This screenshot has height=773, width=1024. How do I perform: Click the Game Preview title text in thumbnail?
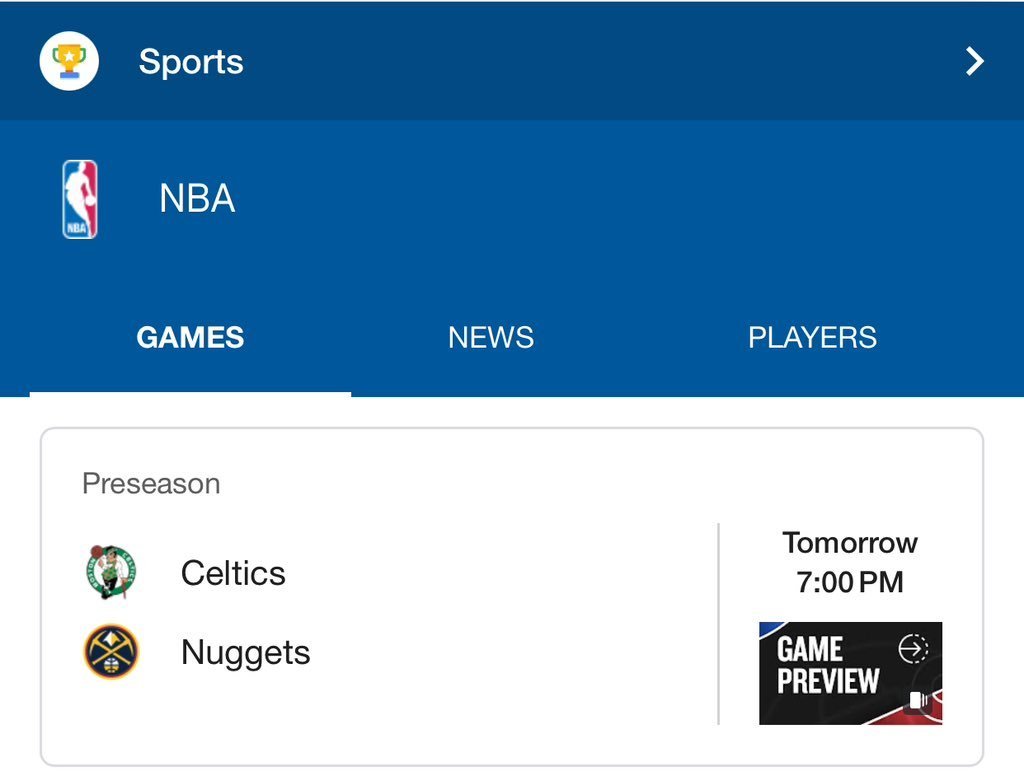[826, 666]
